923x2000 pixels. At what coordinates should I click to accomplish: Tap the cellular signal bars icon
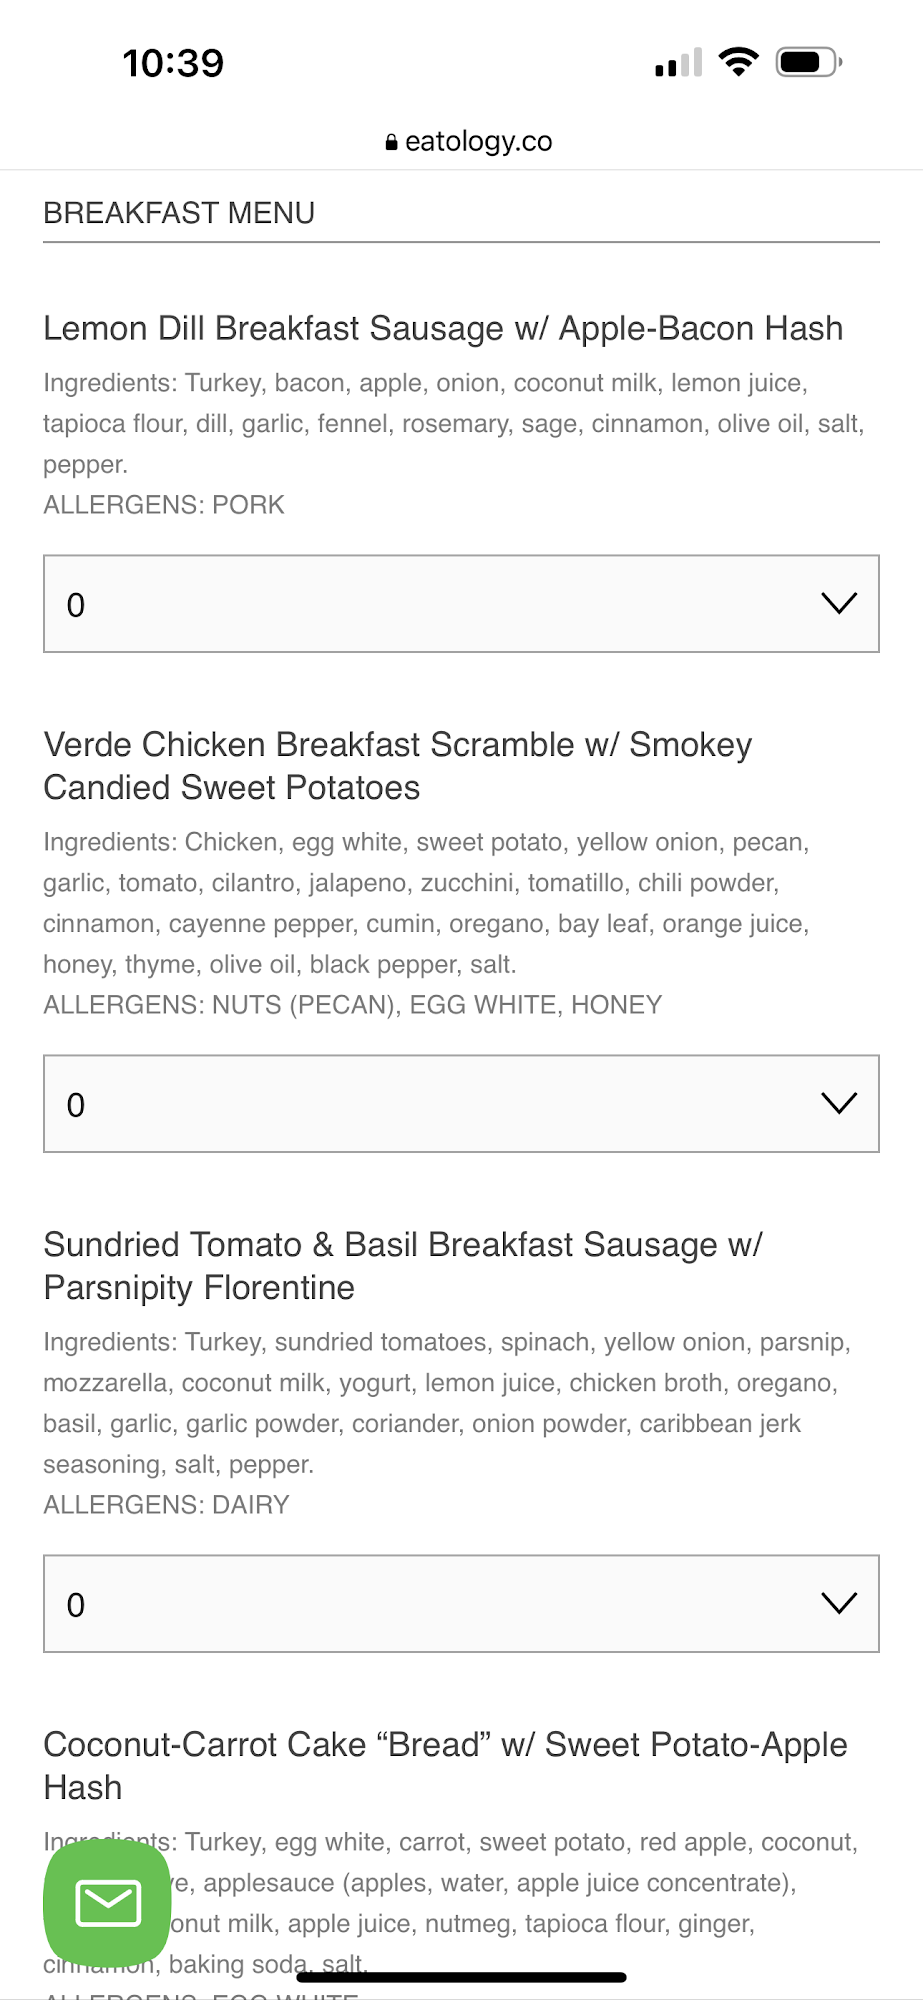click(678, 63)
